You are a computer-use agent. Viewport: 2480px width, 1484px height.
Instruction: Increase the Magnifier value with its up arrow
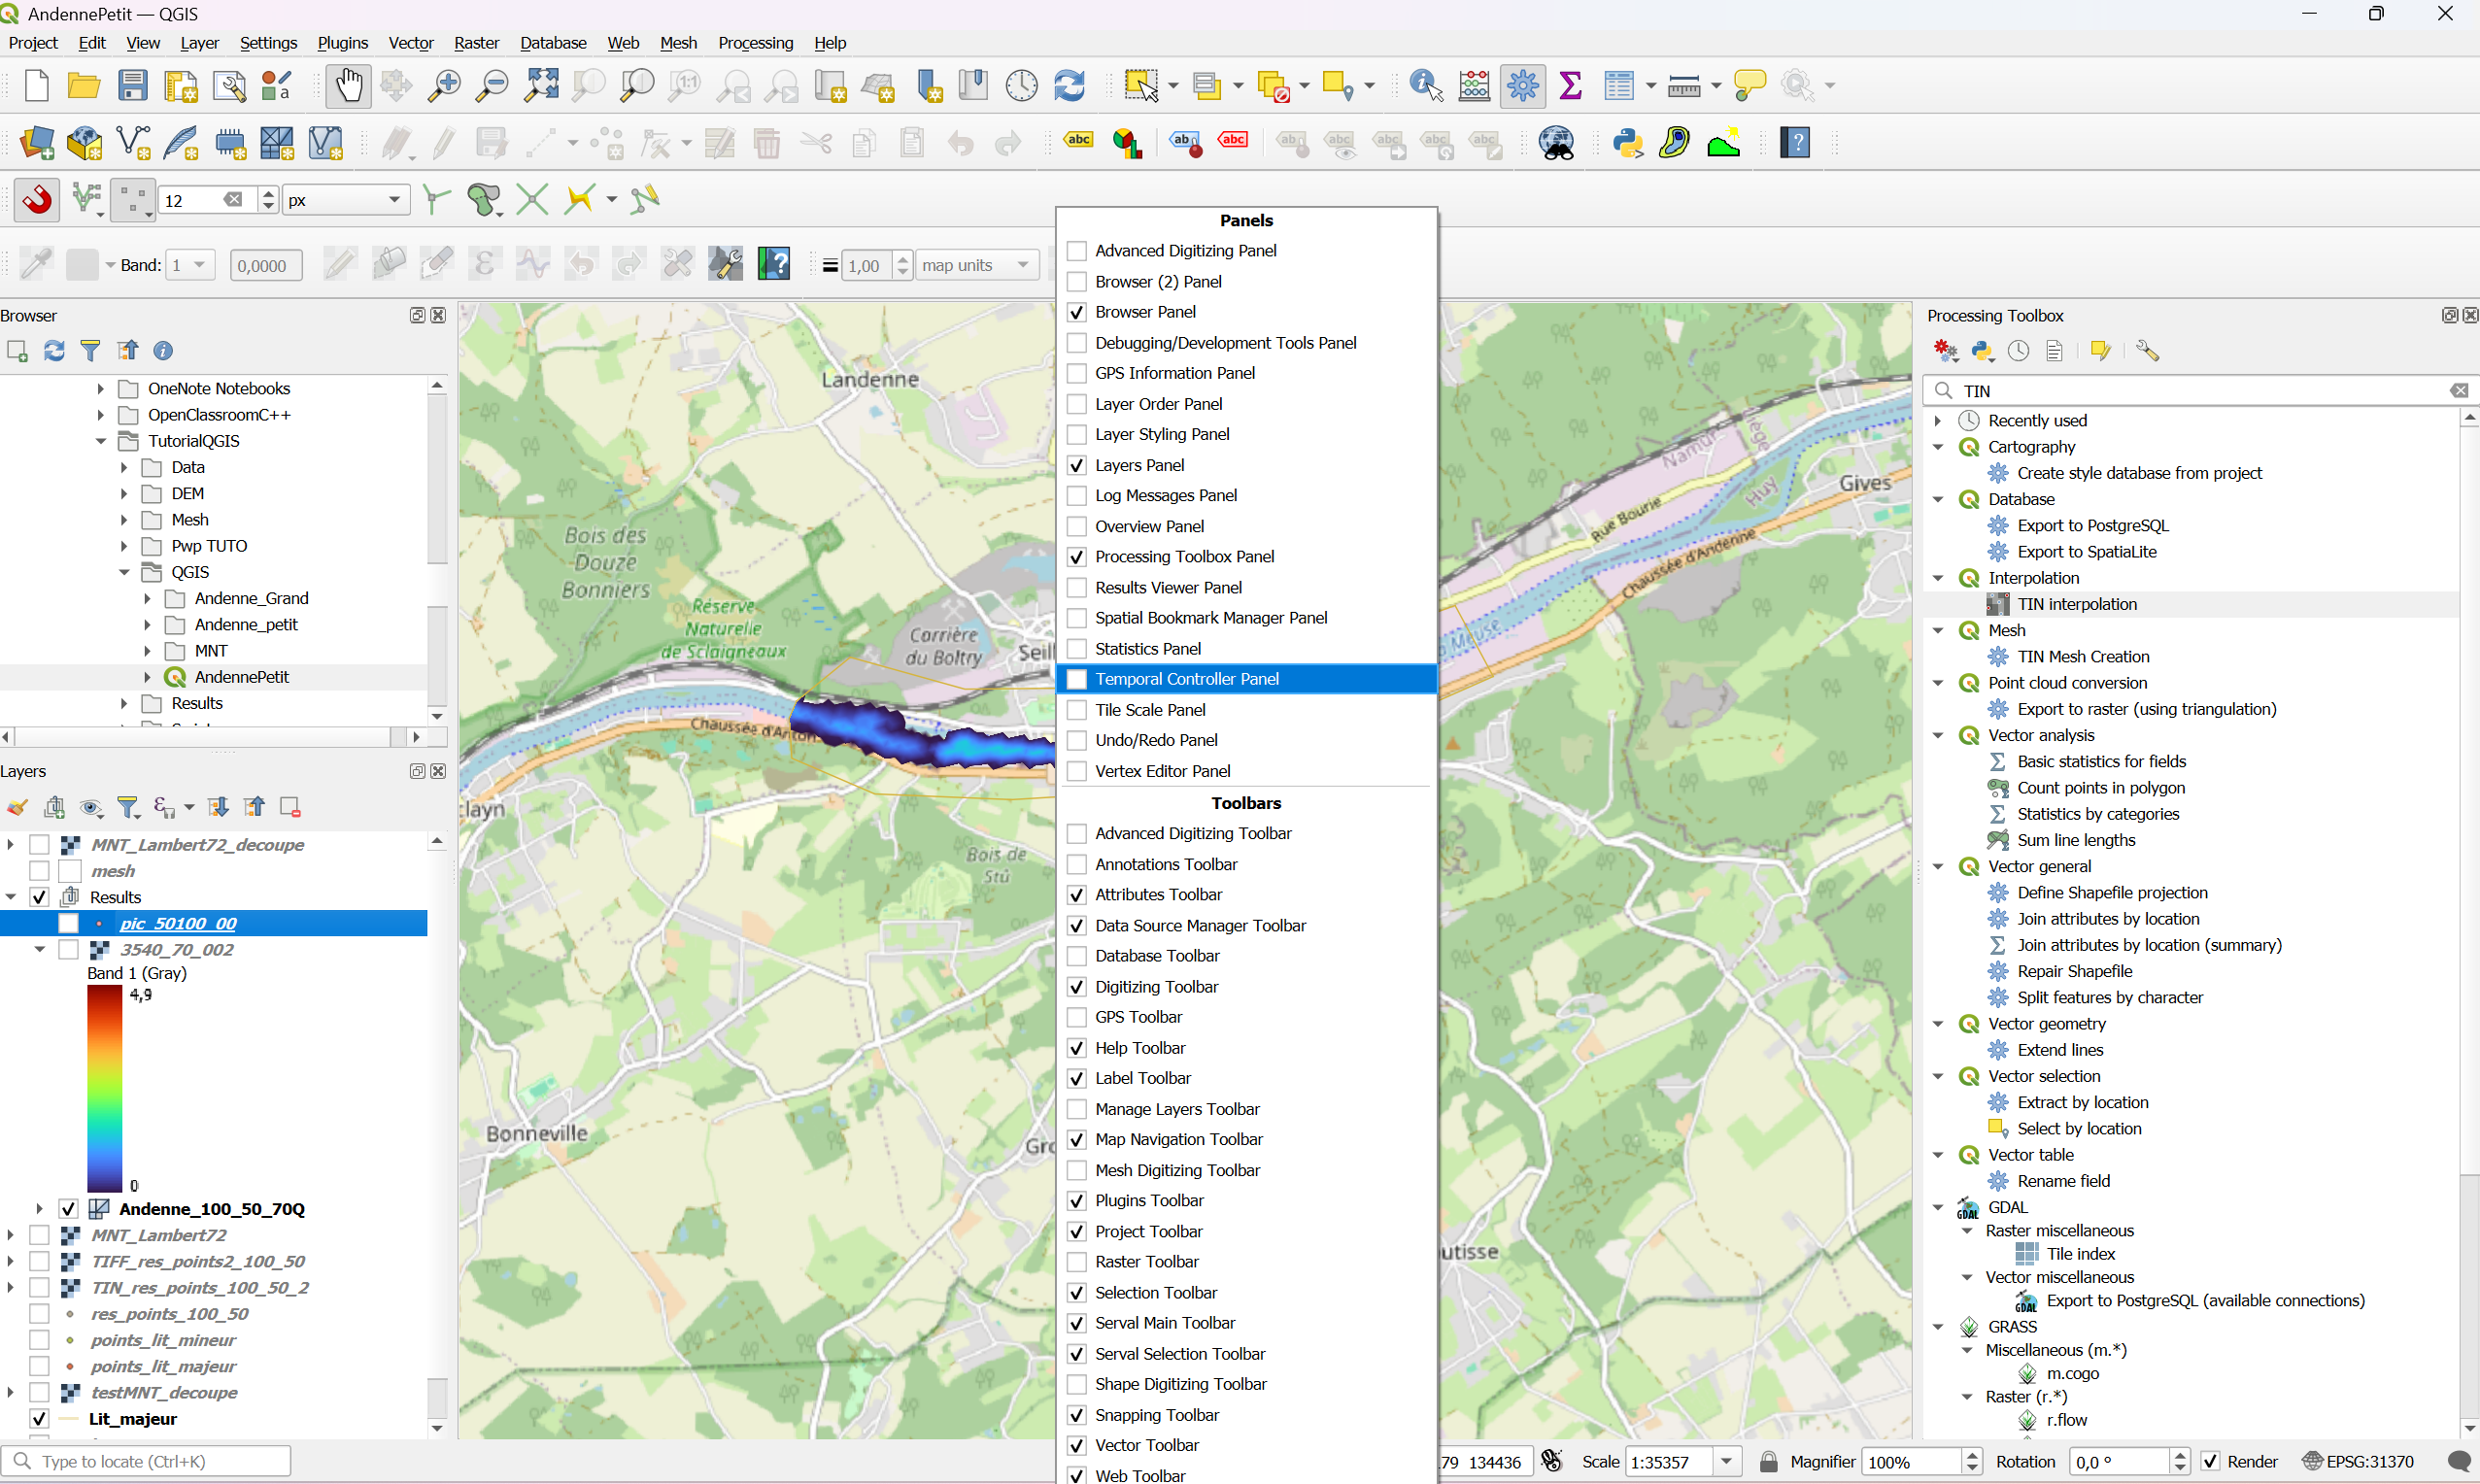[x=1972, y=1455]
